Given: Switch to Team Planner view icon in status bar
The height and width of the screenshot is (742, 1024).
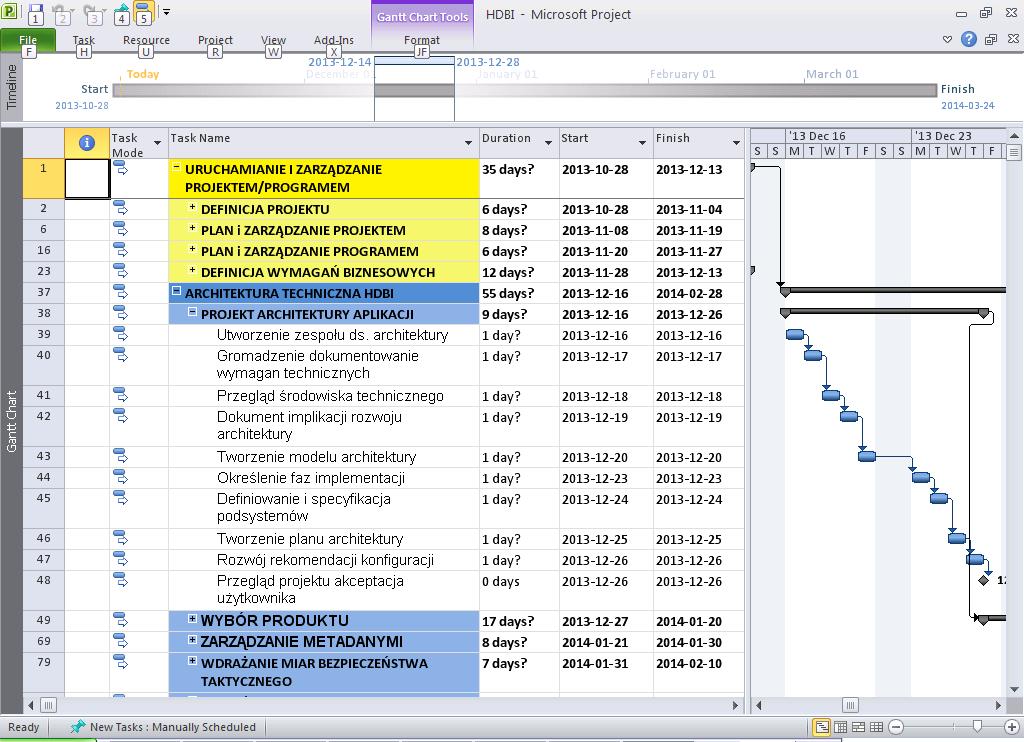Looking at the screenshot, I should pyautogui.click(x=859, y=727).
